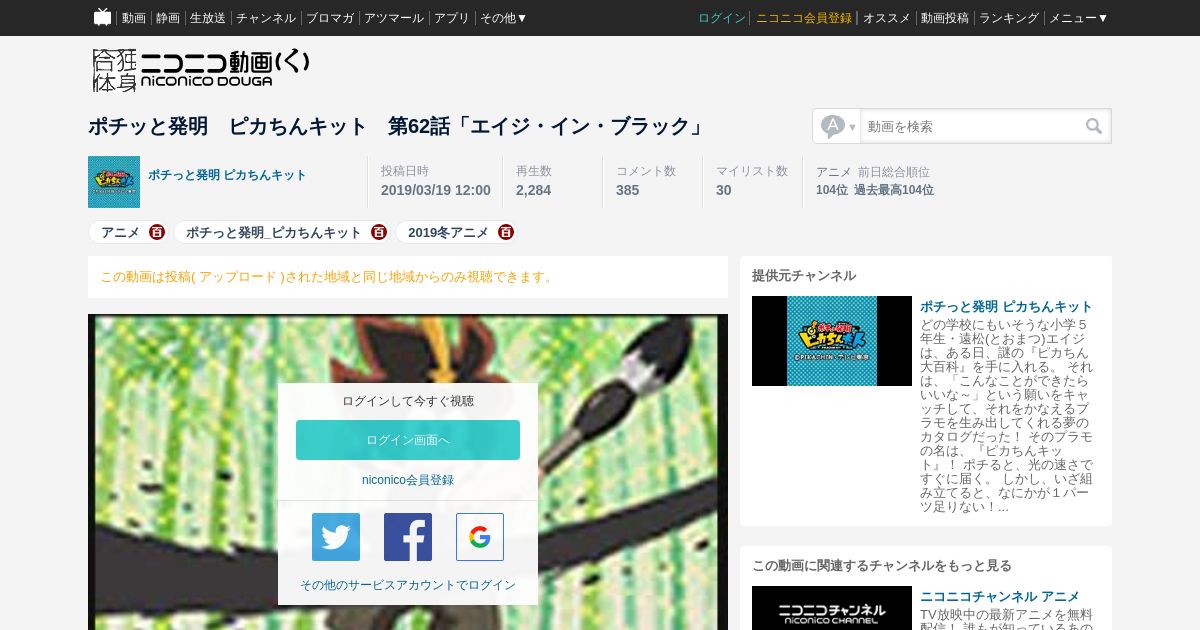Viewport: 1200px width, 630px height.
Task: Click the 2,284 view count value
Action: [x=533, y=190]
